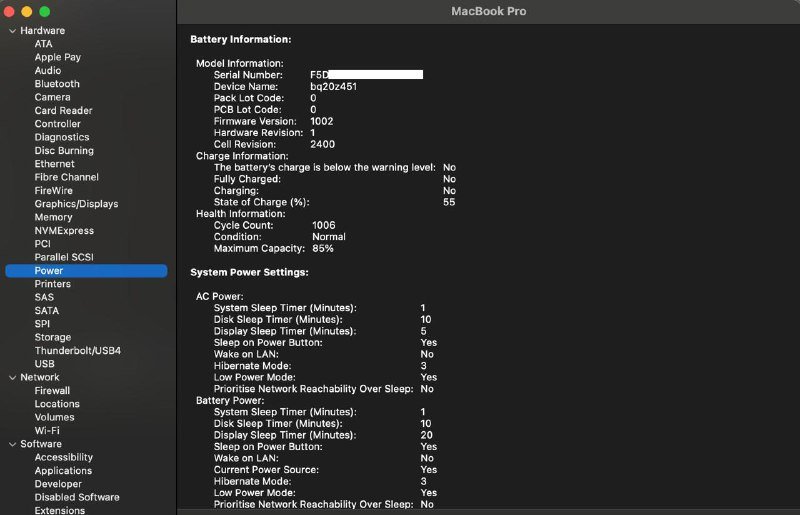Click the MacBook Pro window title
Screen dimensions: 800x515
489,11
